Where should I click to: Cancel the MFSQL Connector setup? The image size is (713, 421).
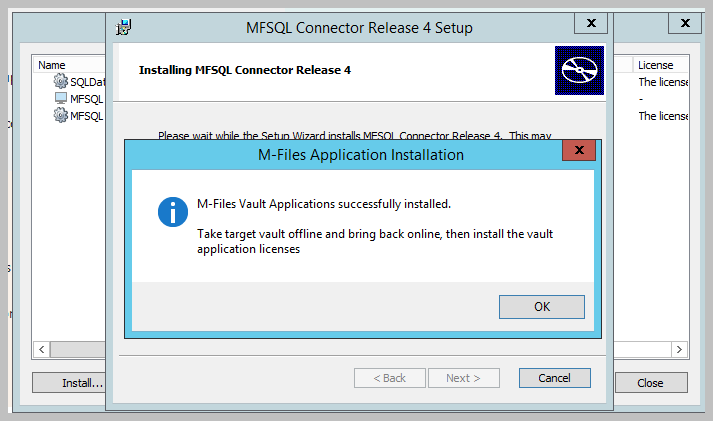click(555, 378)
